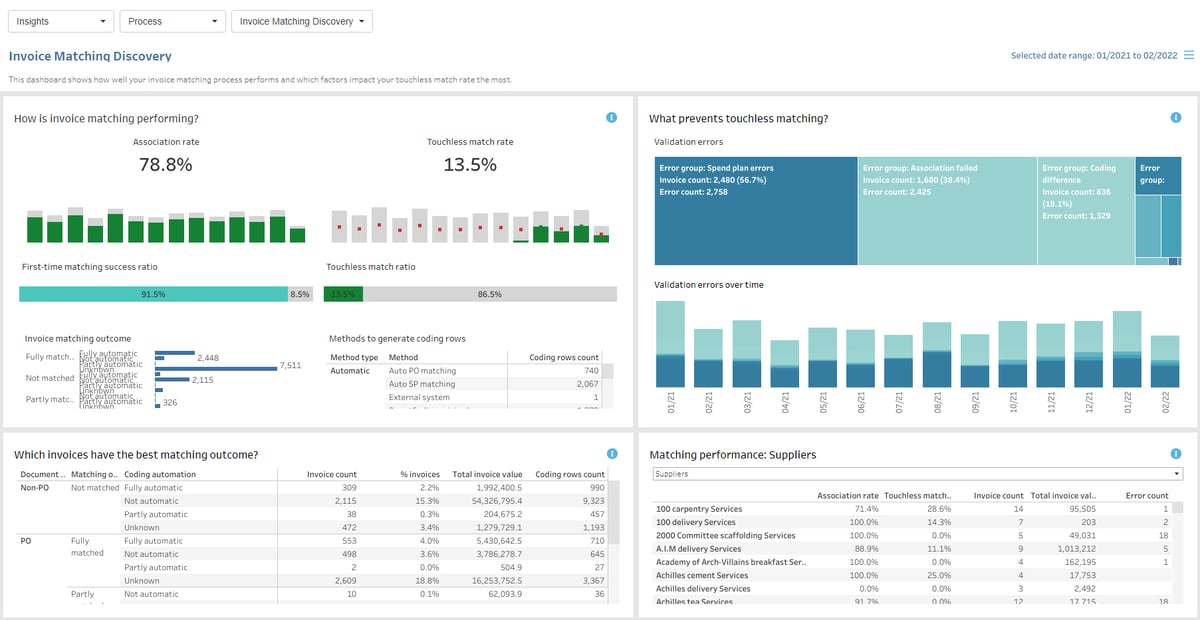Click info icon for Matching performance Suppliers panel
The image size is (1200, 620).
click(x=1176, y=453)
